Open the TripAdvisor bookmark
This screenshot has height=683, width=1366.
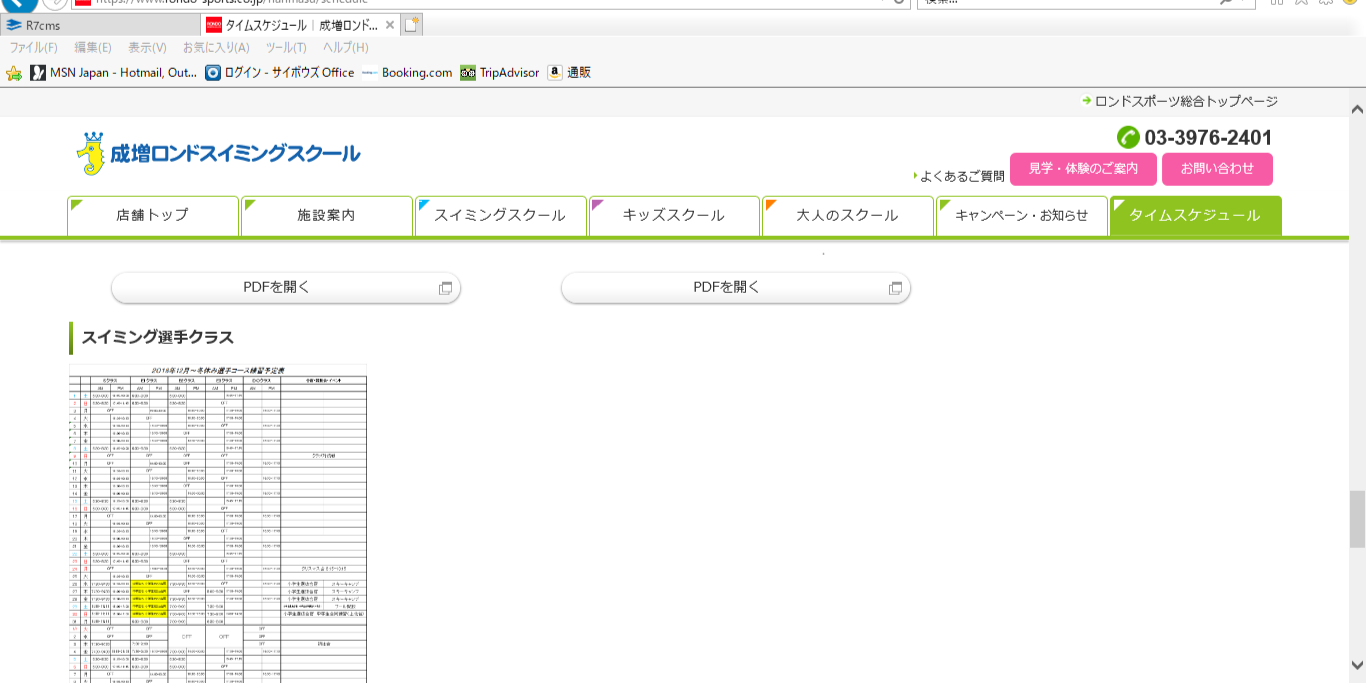click(x=499, y=73)
